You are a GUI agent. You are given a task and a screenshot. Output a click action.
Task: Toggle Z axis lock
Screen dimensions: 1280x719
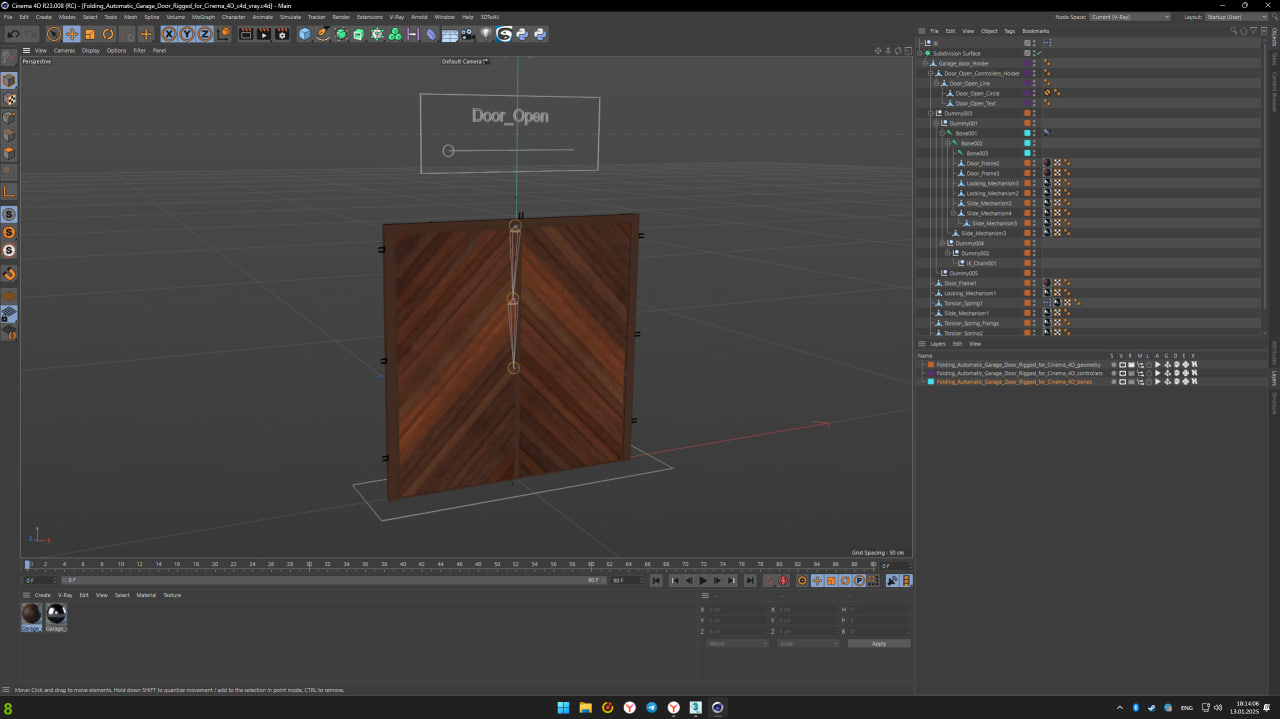[x=205, y=34]
